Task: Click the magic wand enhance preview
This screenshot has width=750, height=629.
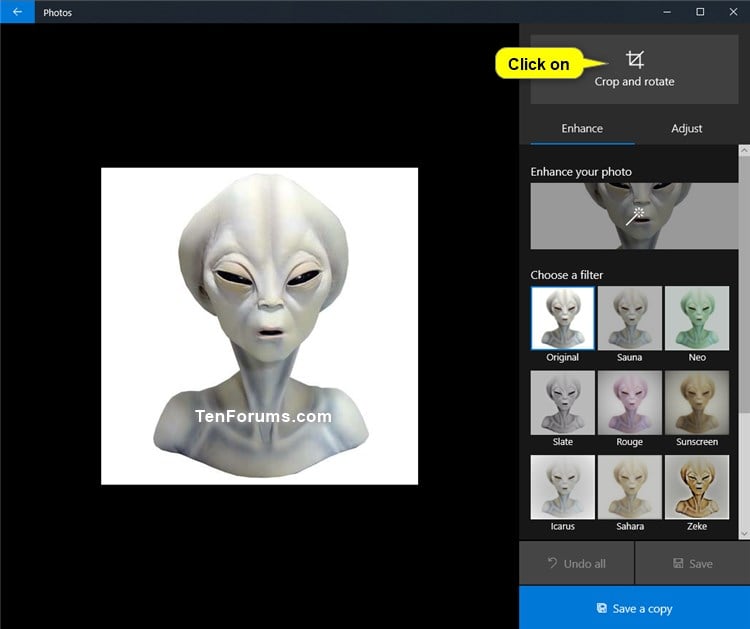Action: click(634, 216)
